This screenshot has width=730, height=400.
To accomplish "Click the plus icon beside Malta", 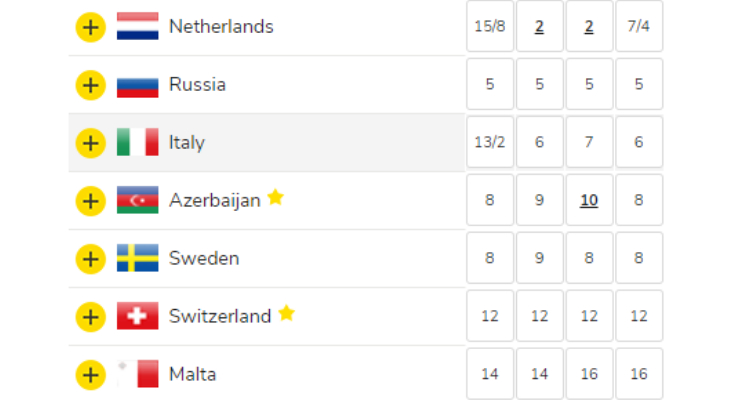I will [91, 375].
